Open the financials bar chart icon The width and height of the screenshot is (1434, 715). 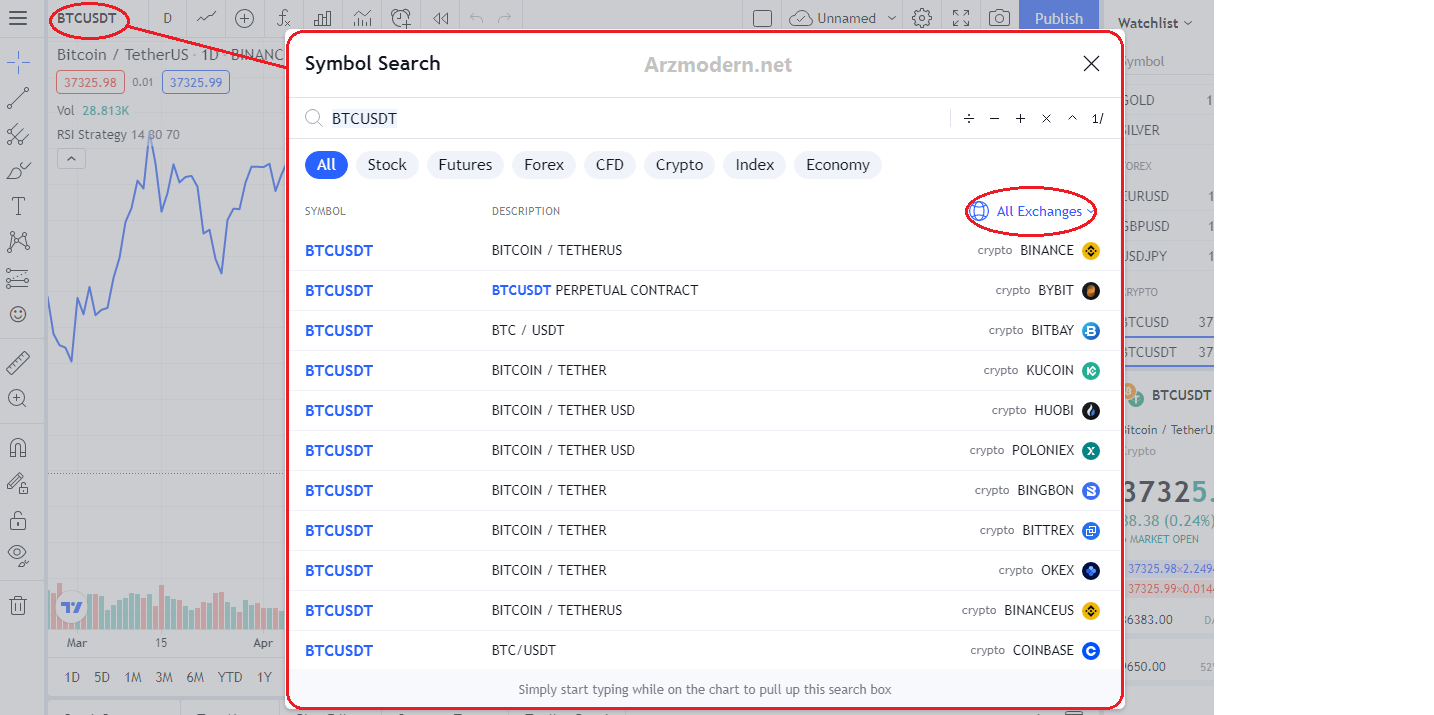coord(323,18)
